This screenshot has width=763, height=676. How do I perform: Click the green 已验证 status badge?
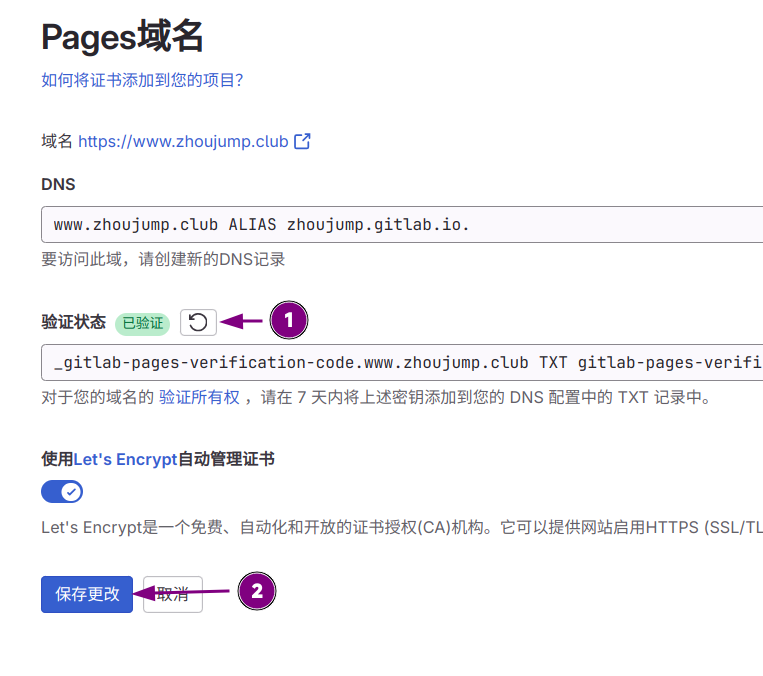(142, 323)
